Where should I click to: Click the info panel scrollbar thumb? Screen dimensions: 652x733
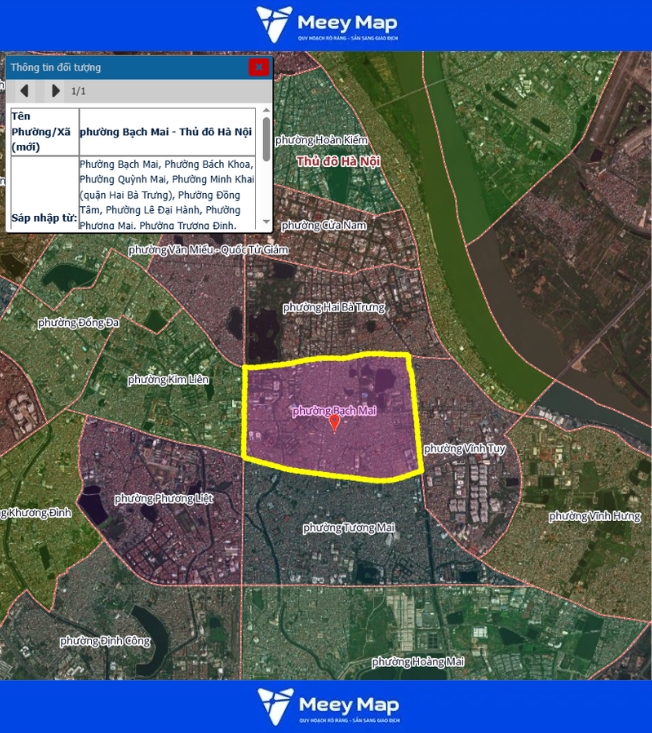(266, 135)
